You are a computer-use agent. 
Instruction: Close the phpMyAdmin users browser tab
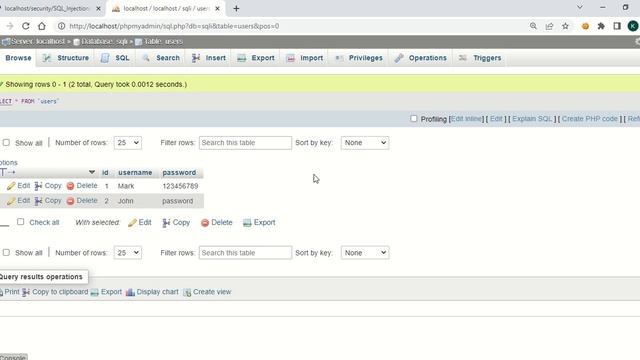point(218,9)
